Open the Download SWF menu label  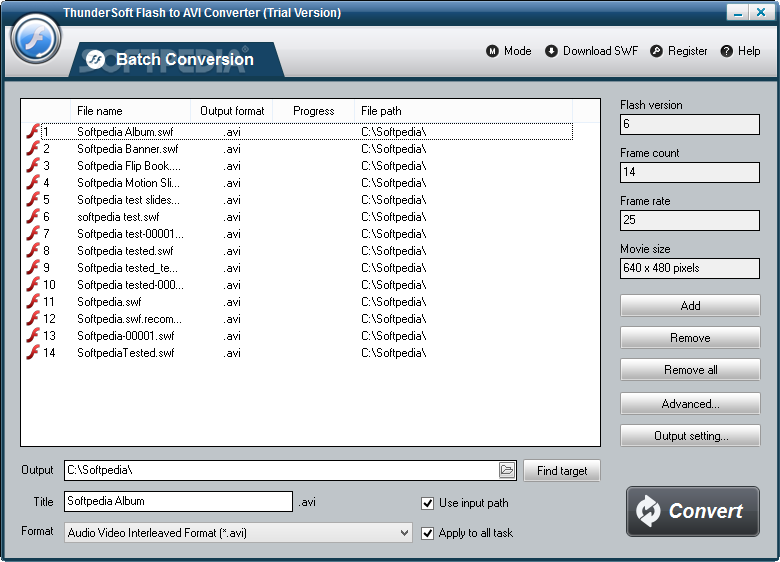click(x=600, y=51)
